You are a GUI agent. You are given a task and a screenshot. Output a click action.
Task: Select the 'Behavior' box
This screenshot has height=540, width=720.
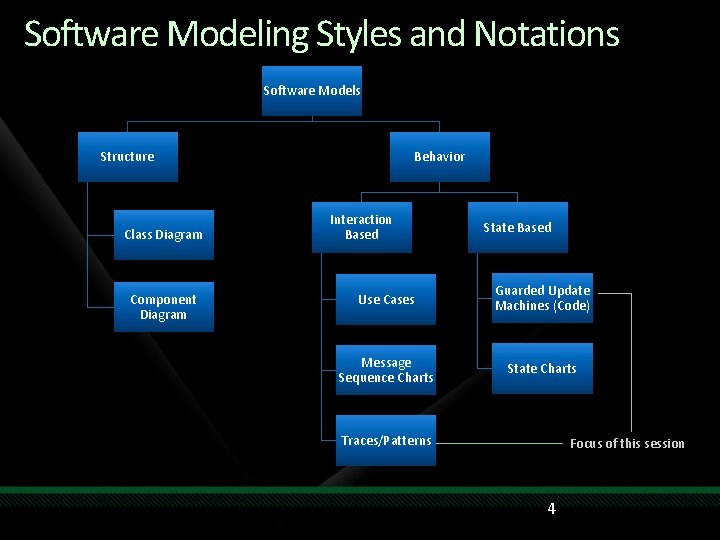pos(440,157)
